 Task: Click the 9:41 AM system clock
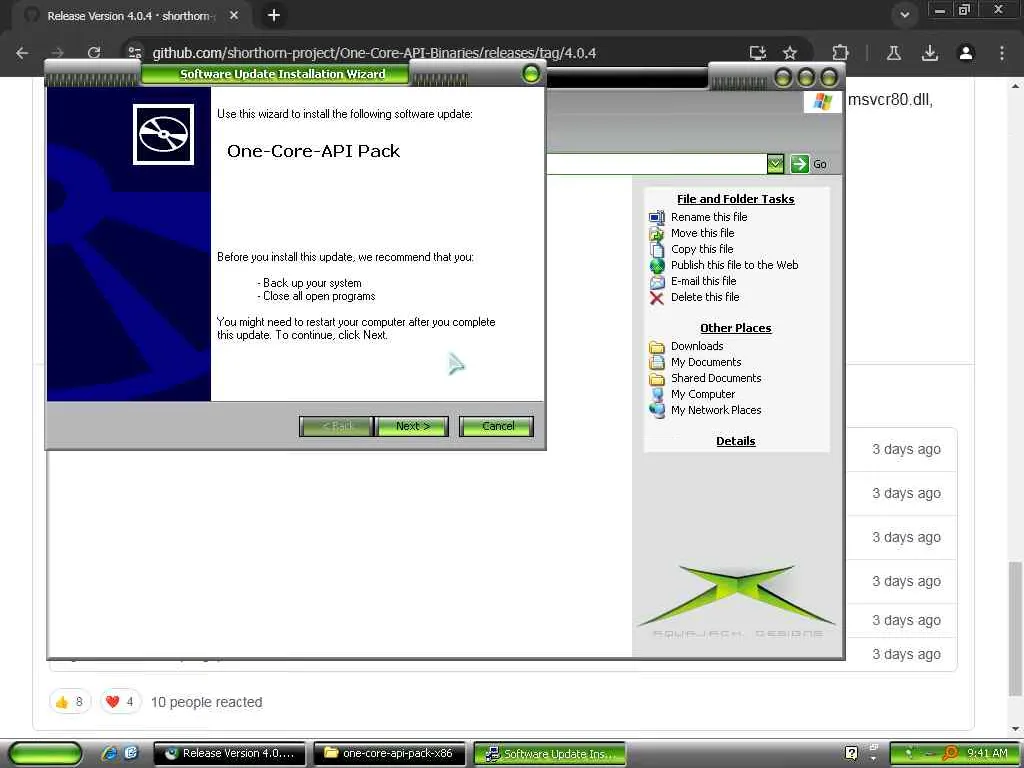click(987, 754)
